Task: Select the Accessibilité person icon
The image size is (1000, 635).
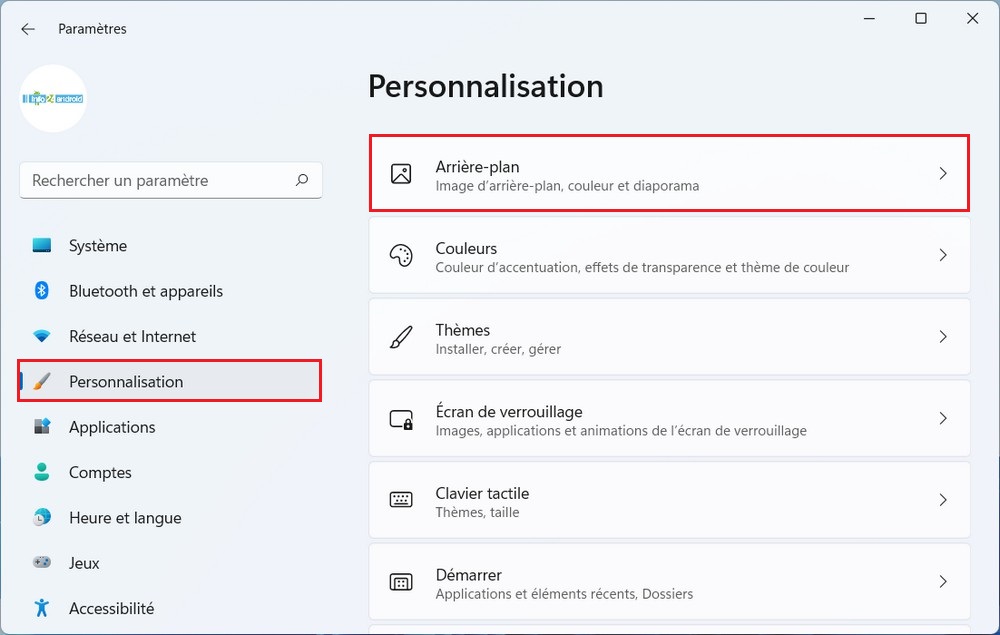Action: point(41,608)
